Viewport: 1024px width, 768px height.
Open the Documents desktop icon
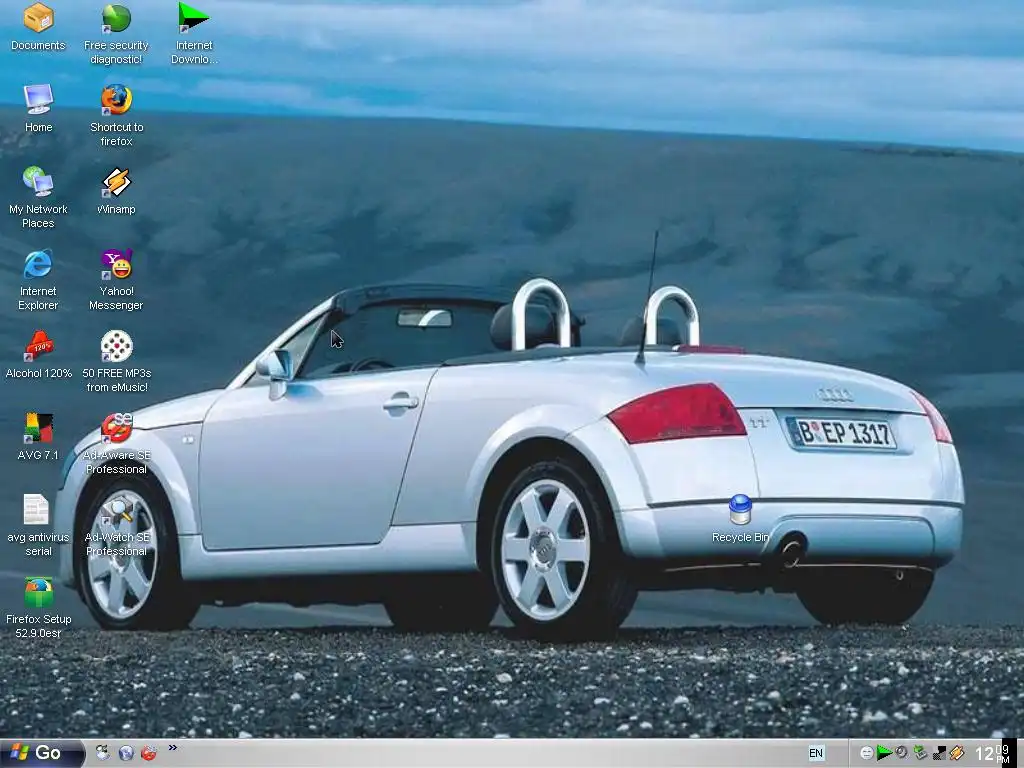coord(39,27)
